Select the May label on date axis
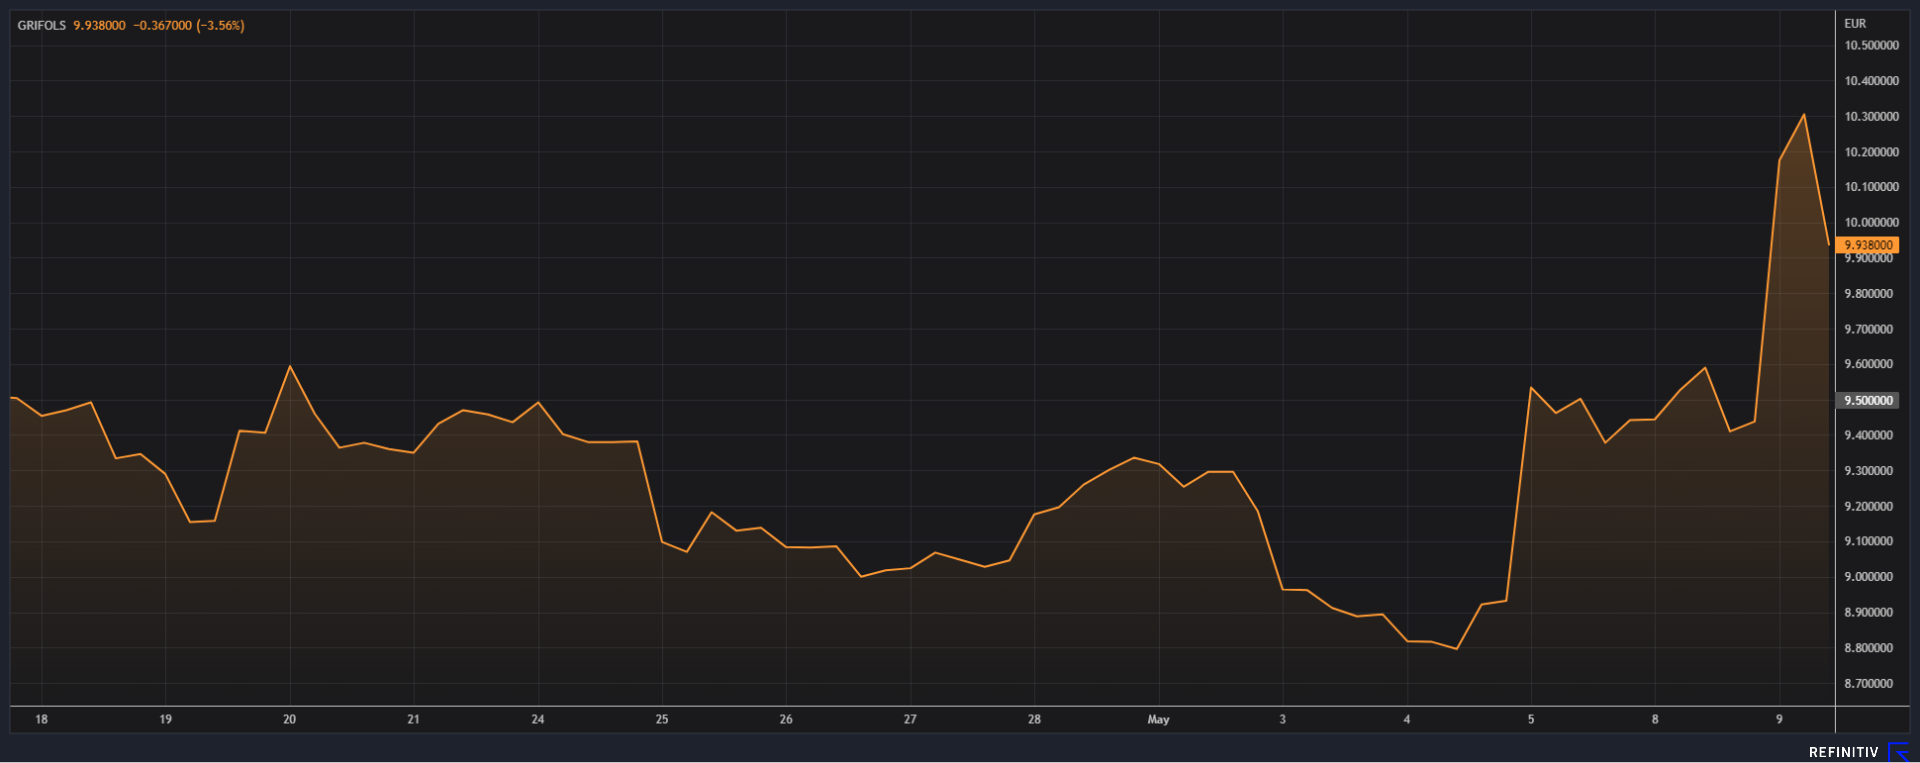This screenshot has height=763, width=1920. point(1158,719)
